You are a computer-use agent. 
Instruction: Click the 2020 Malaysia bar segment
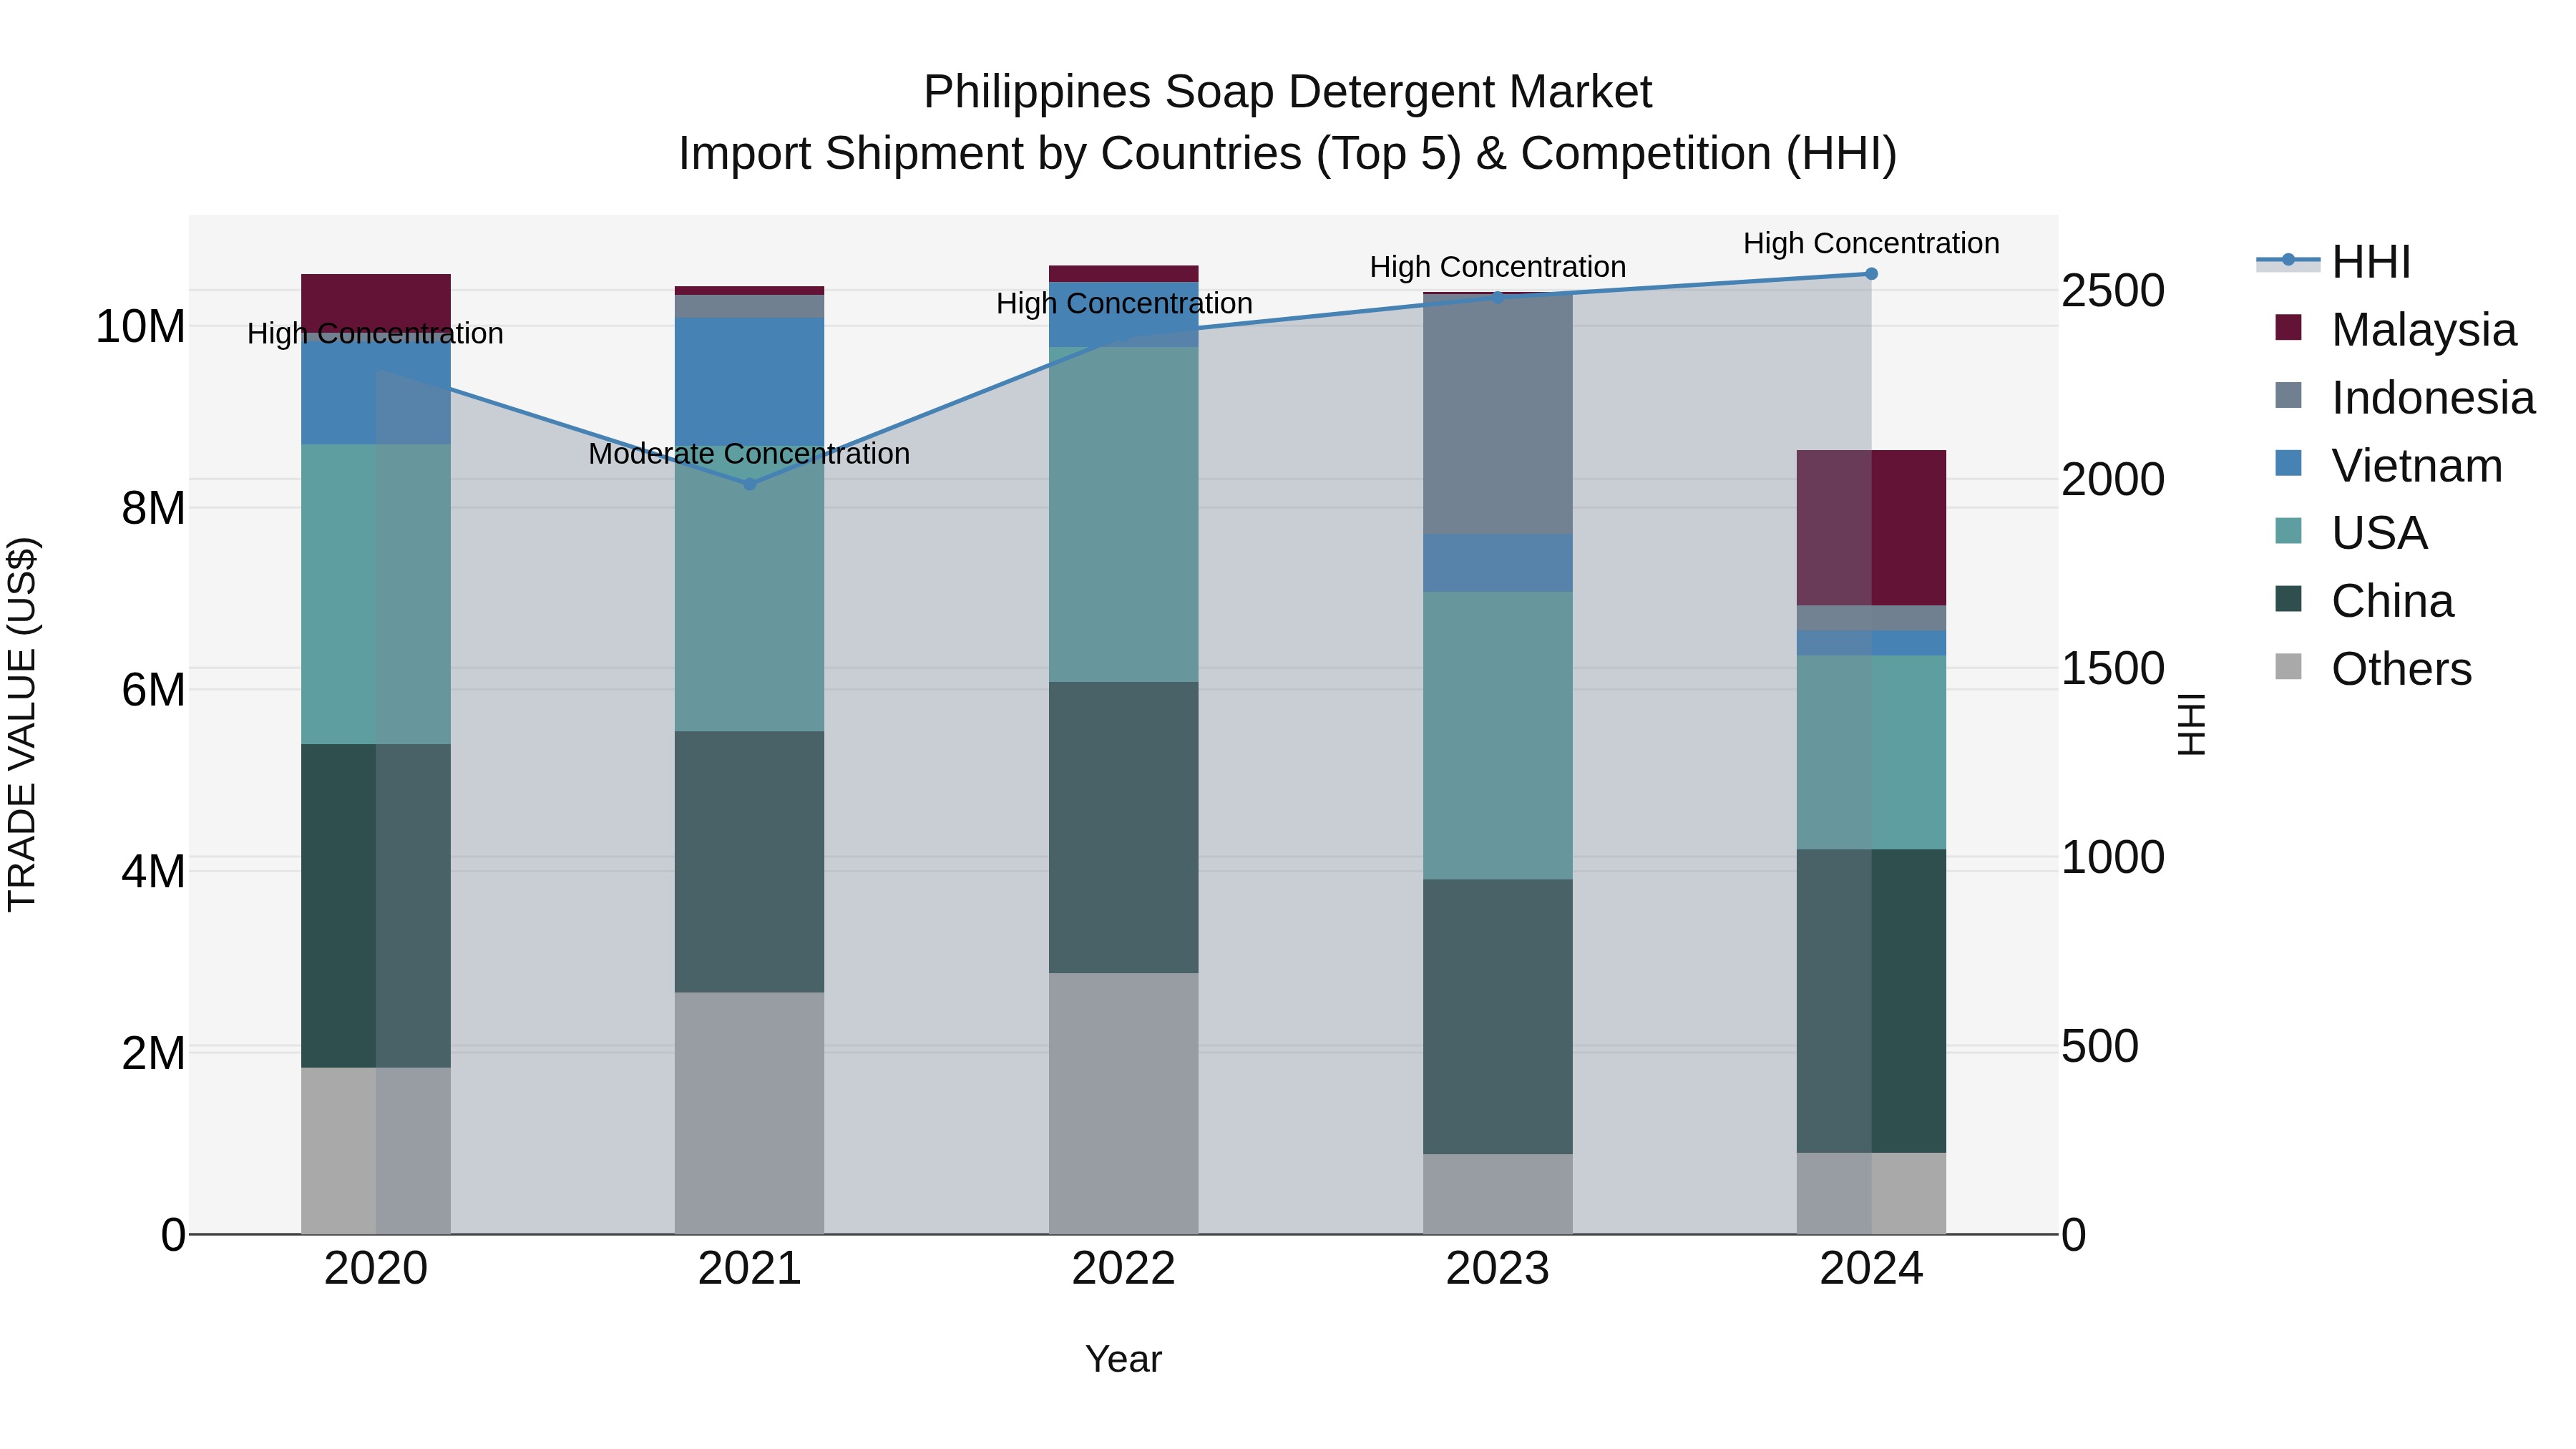[376, 302]
